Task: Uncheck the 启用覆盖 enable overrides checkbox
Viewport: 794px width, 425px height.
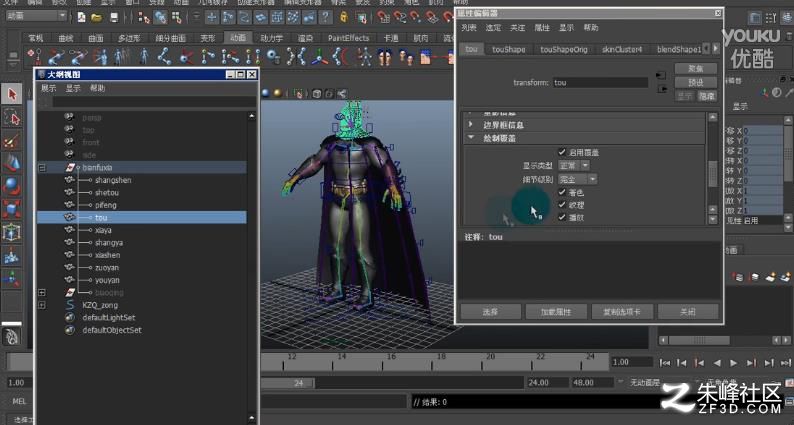Action: pyautogui.click(x=562, y=152)
